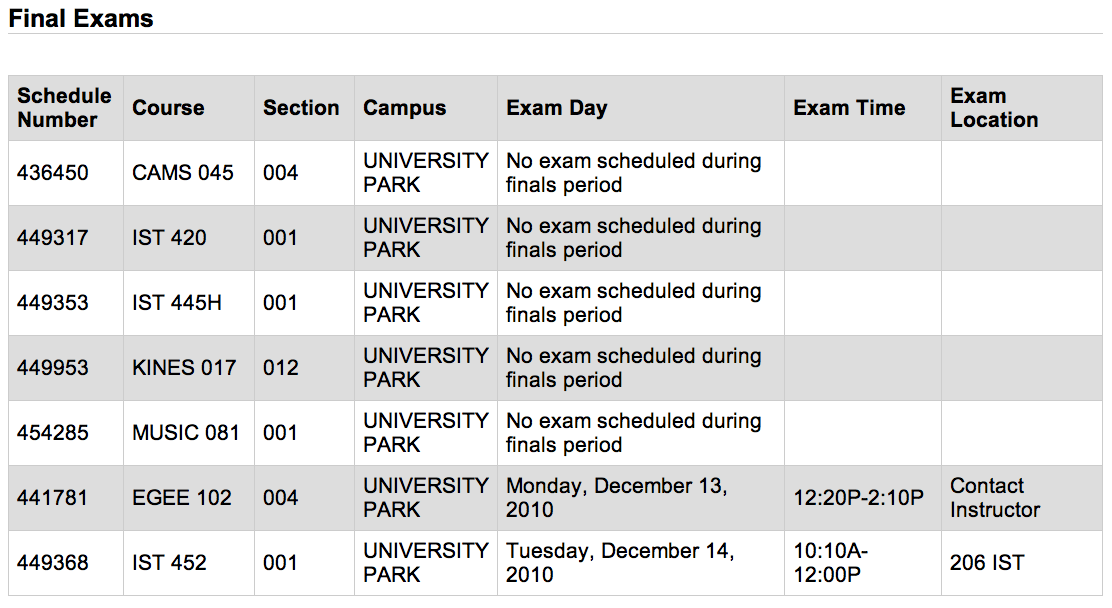Click the Exam Time column header
The height and width of the screenshot is (608, 1112).
[x=849, y=108]
